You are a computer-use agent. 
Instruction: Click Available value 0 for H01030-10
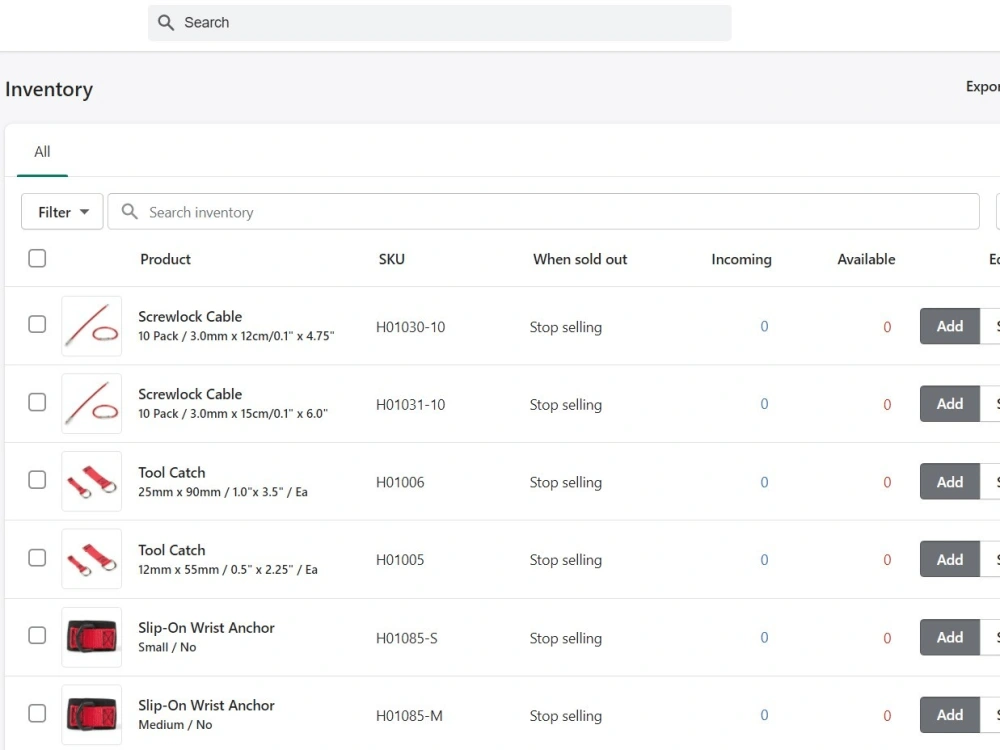coord(887,327)
